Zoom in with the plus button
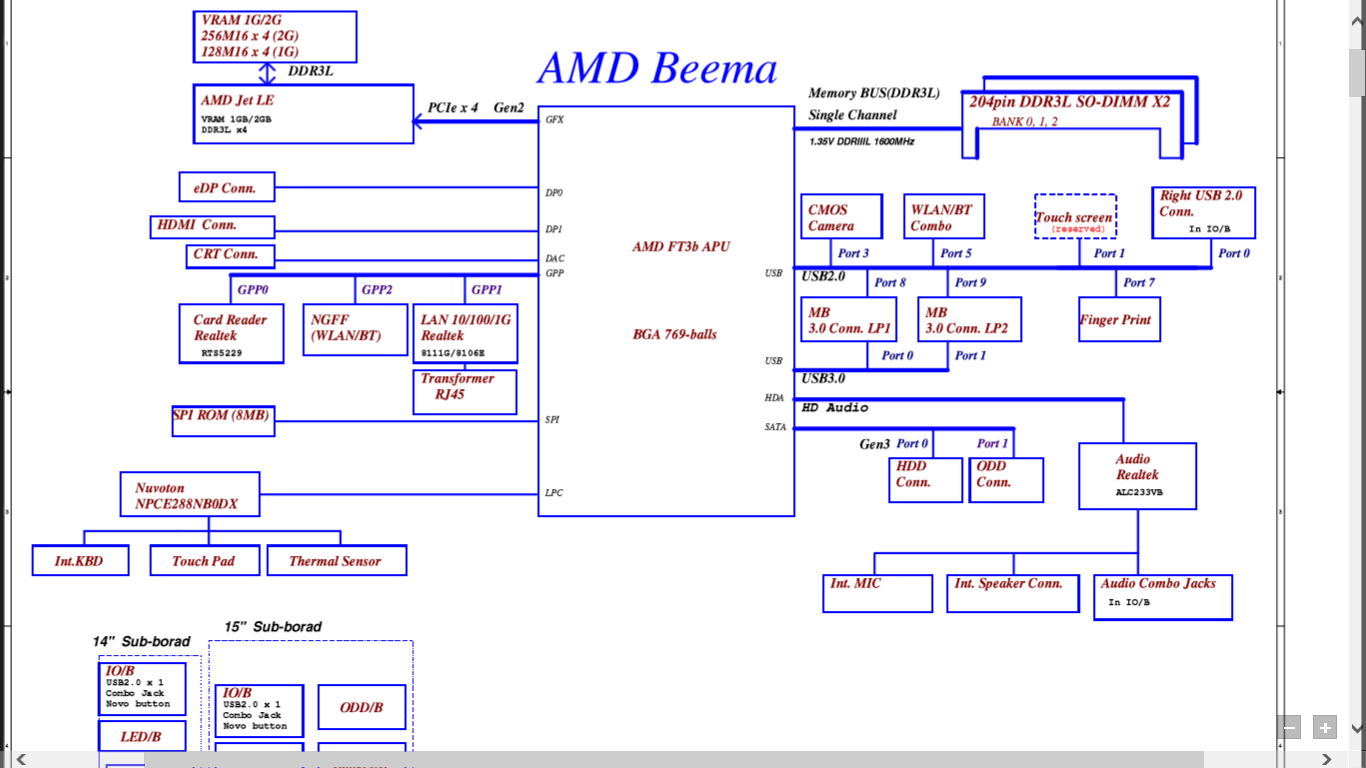This screenshot has width=1366, height=768. (x=1325, y=728)
